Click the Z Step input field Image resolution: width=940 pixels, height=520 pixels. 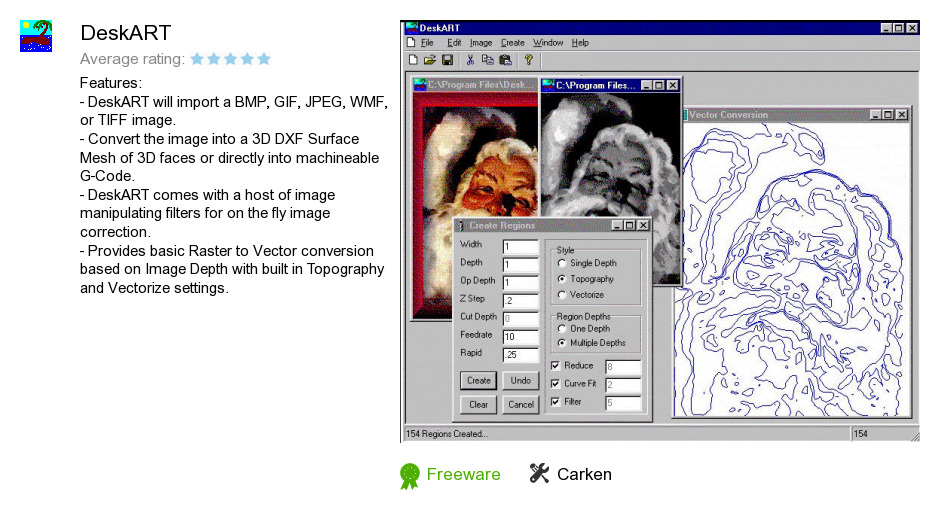(x=520, y=300)
